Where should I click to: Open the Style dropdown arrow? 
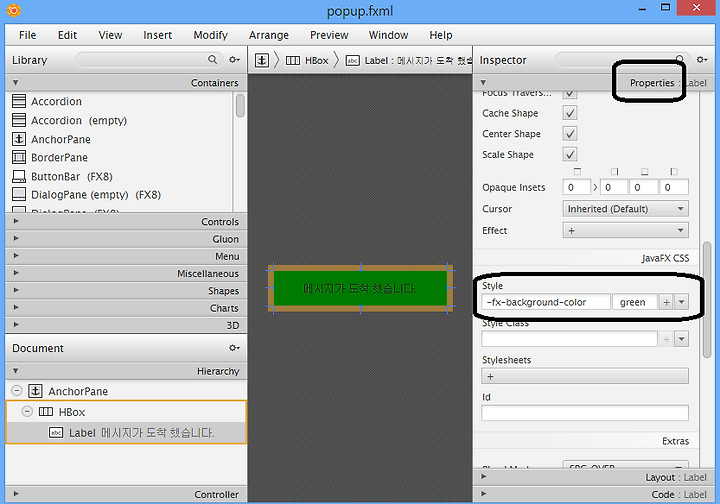click(x=681, y=302)
